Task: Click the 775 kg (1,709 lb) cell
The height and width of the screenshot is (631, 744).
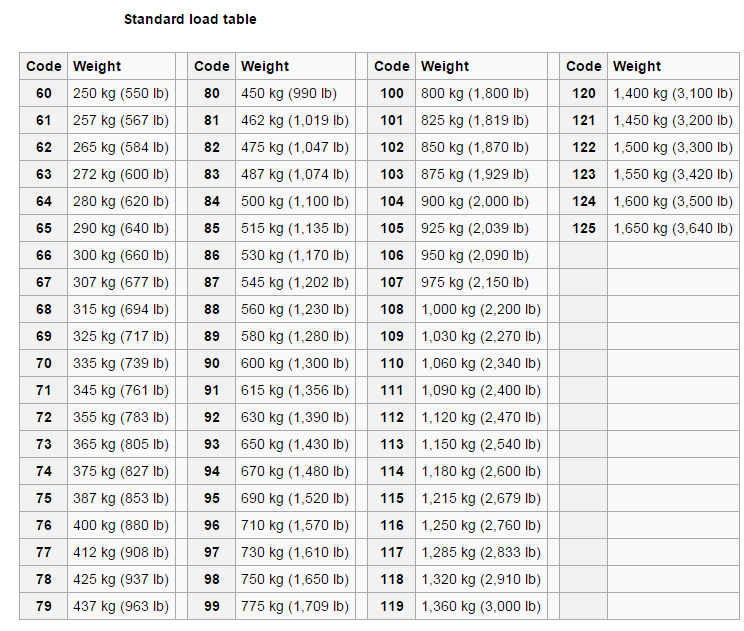Action: pyautogui.click(x=295, y=606)
